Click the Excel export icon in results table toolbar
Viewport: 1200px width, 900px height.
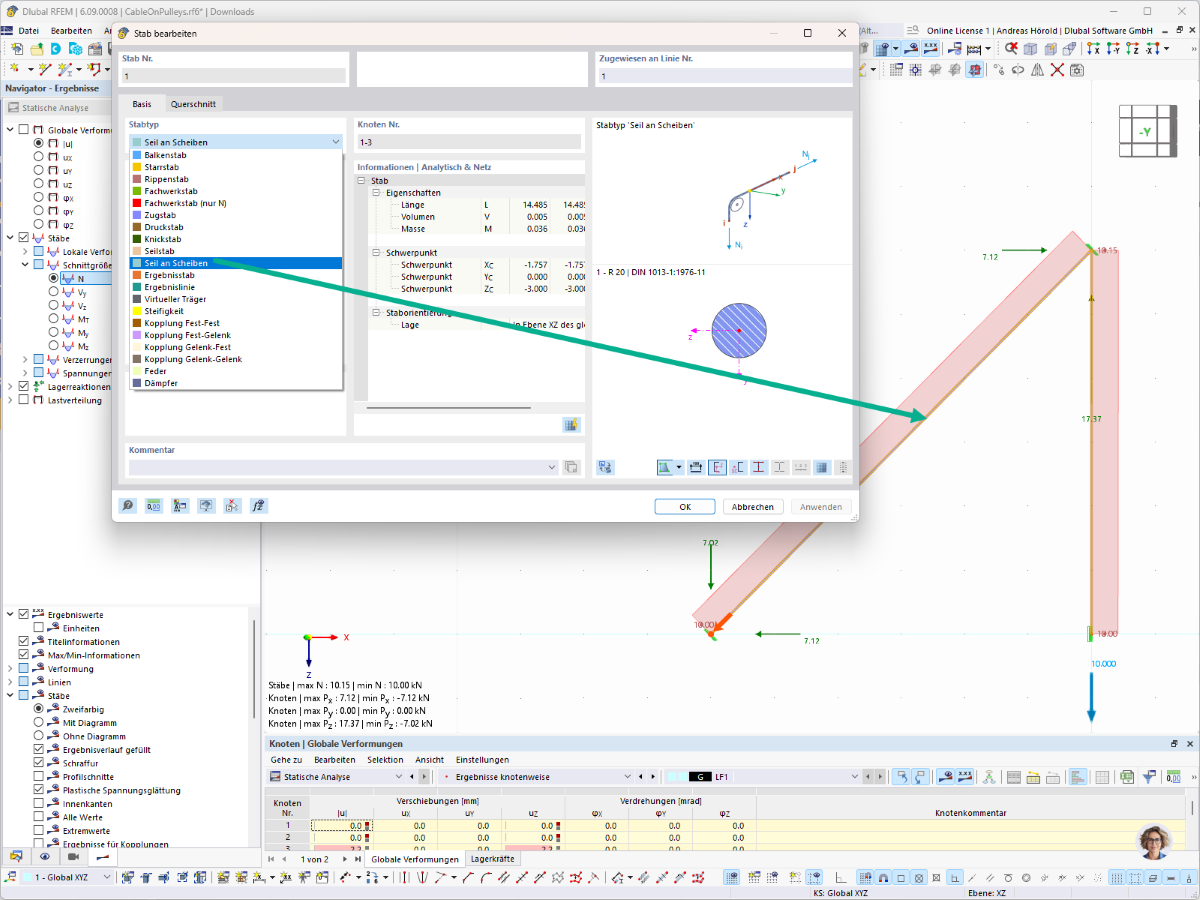click(1127, 777)
